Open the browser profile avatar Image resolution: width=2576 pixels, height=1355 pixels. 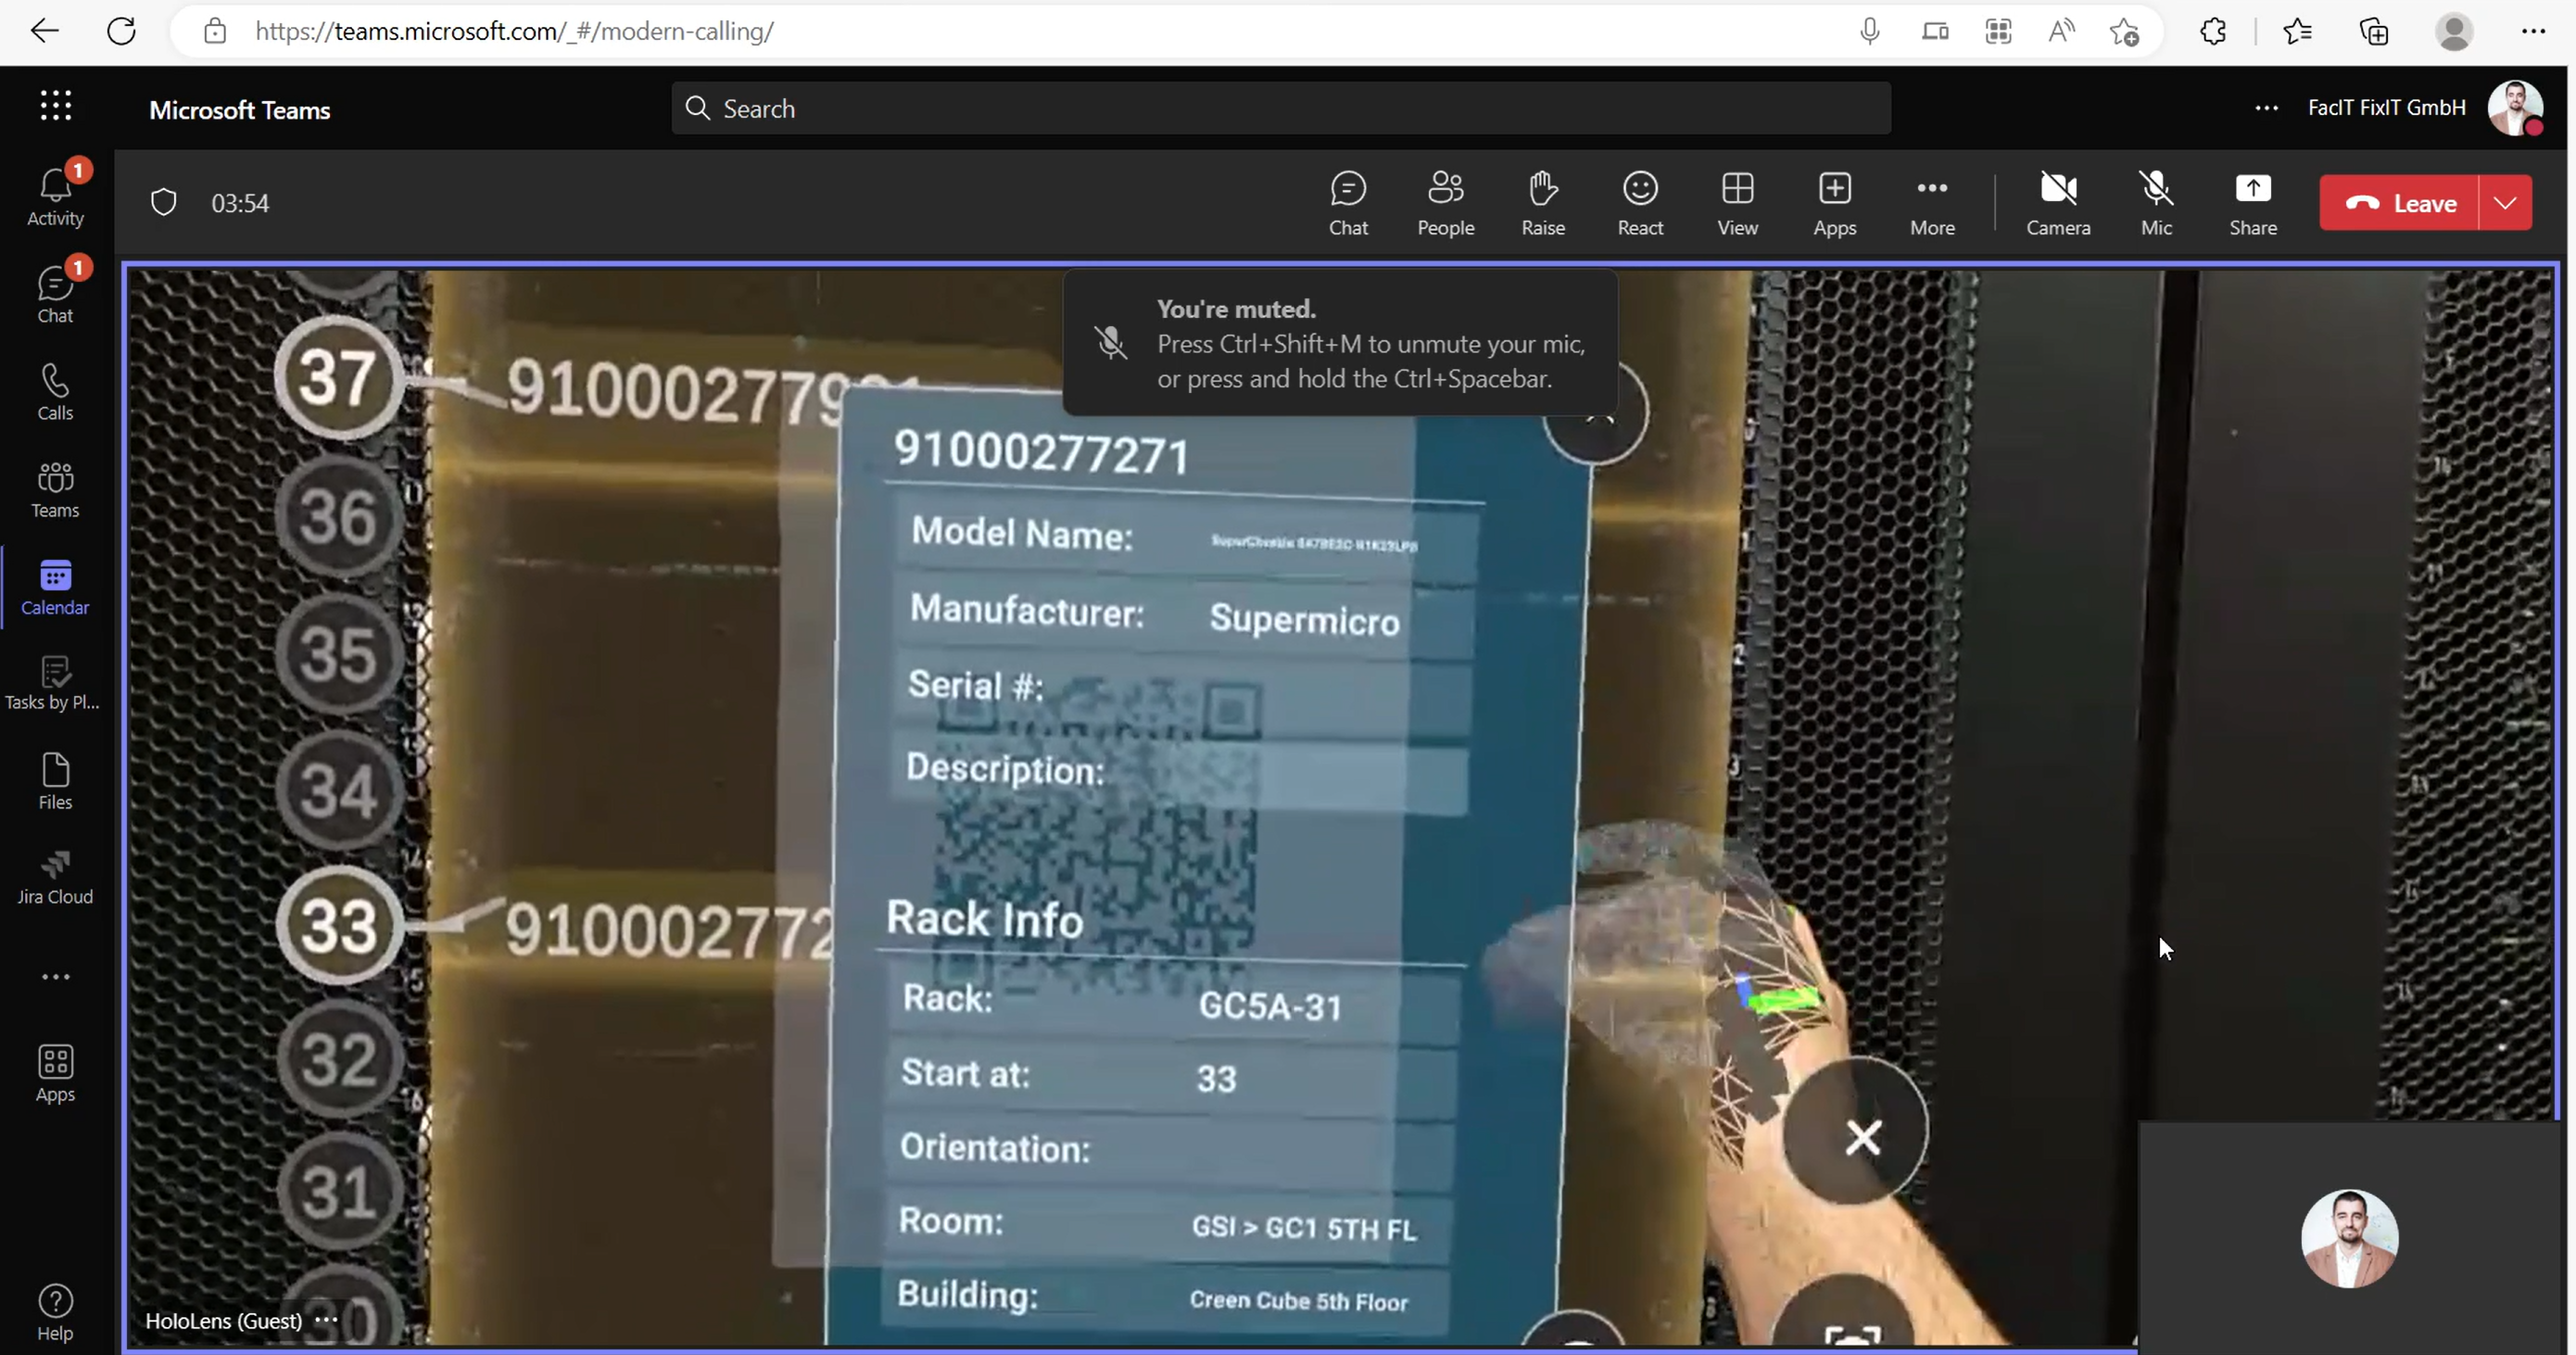[2454, 31]
